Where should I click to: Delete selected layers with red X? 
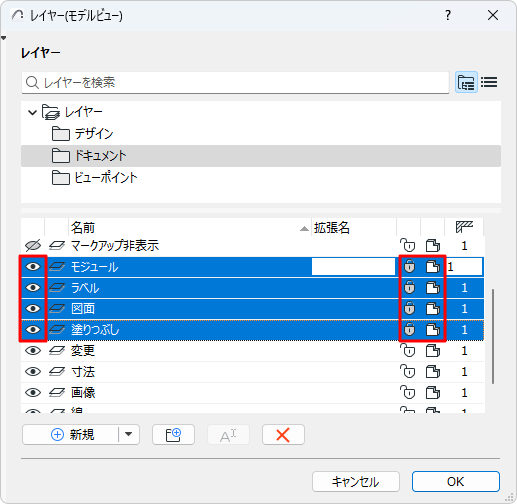coord(283,435)
